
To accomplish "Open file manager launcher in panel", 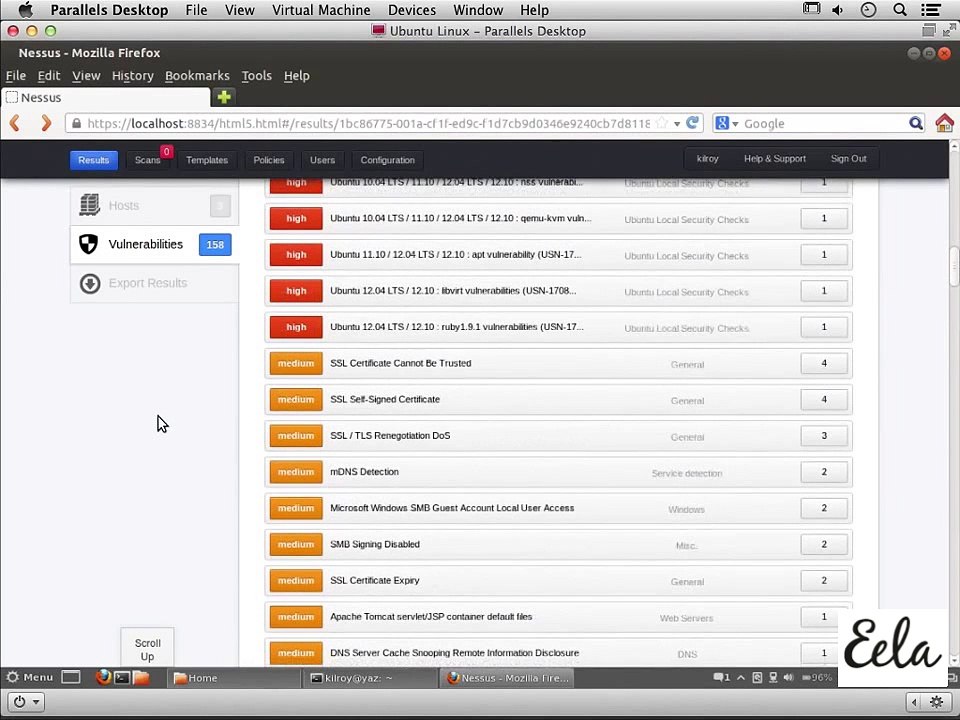I will [x=141, y=677].
